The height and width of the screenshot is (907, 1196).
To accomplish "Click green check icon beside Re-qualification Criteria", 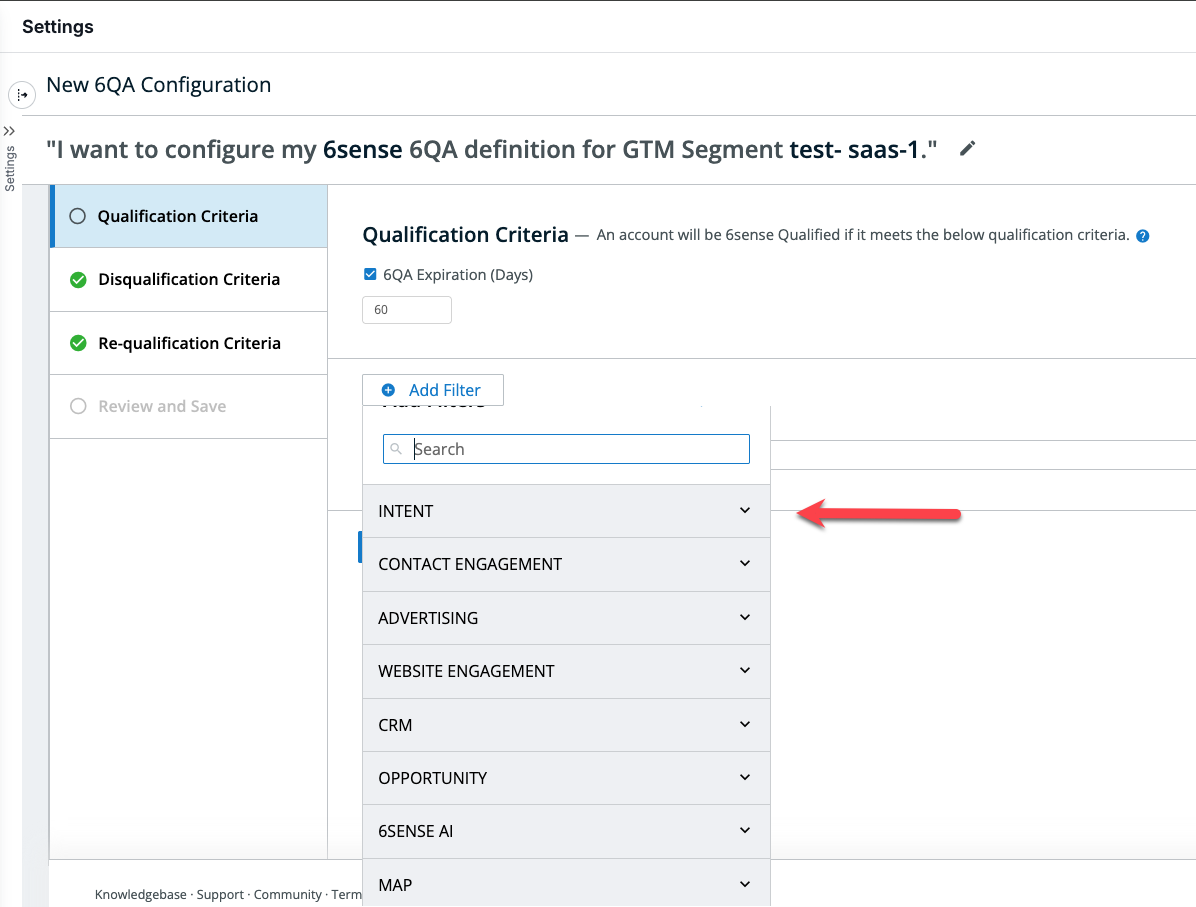I will point(78,343).
